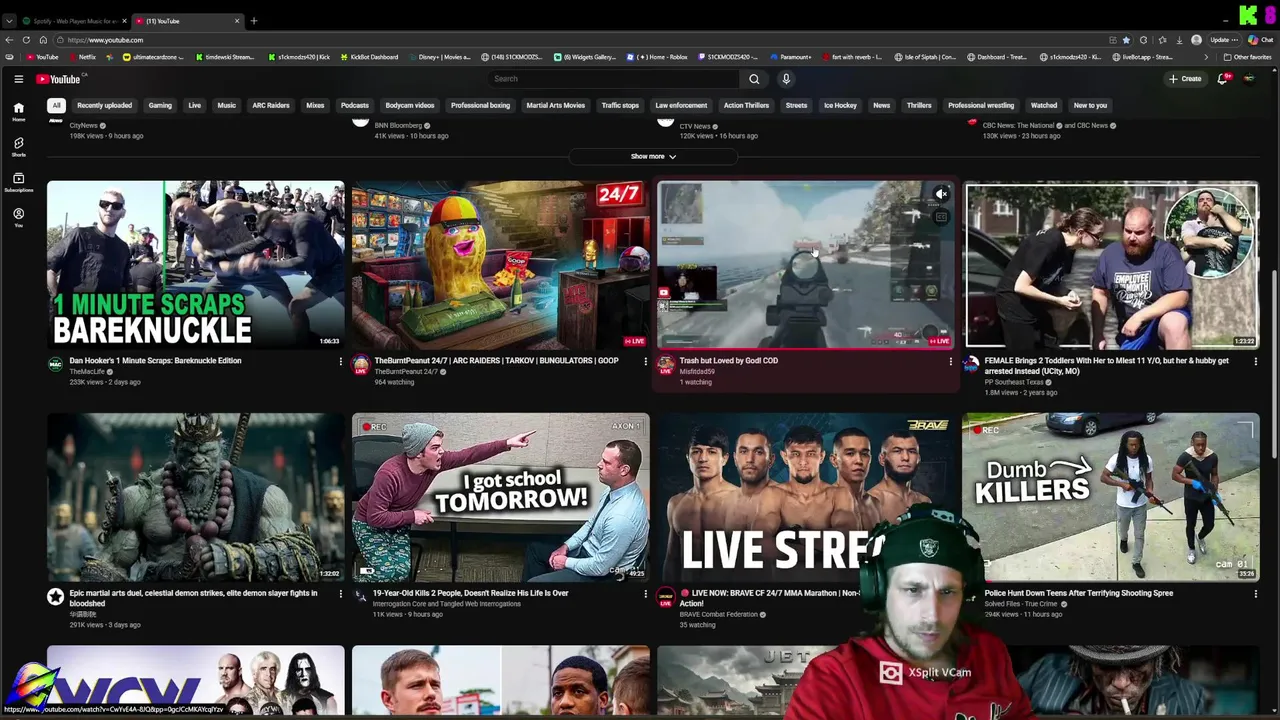This screenshot has width=1280, height=720.
Task: Start voice search with microphone icon
Action: (786, 79)
